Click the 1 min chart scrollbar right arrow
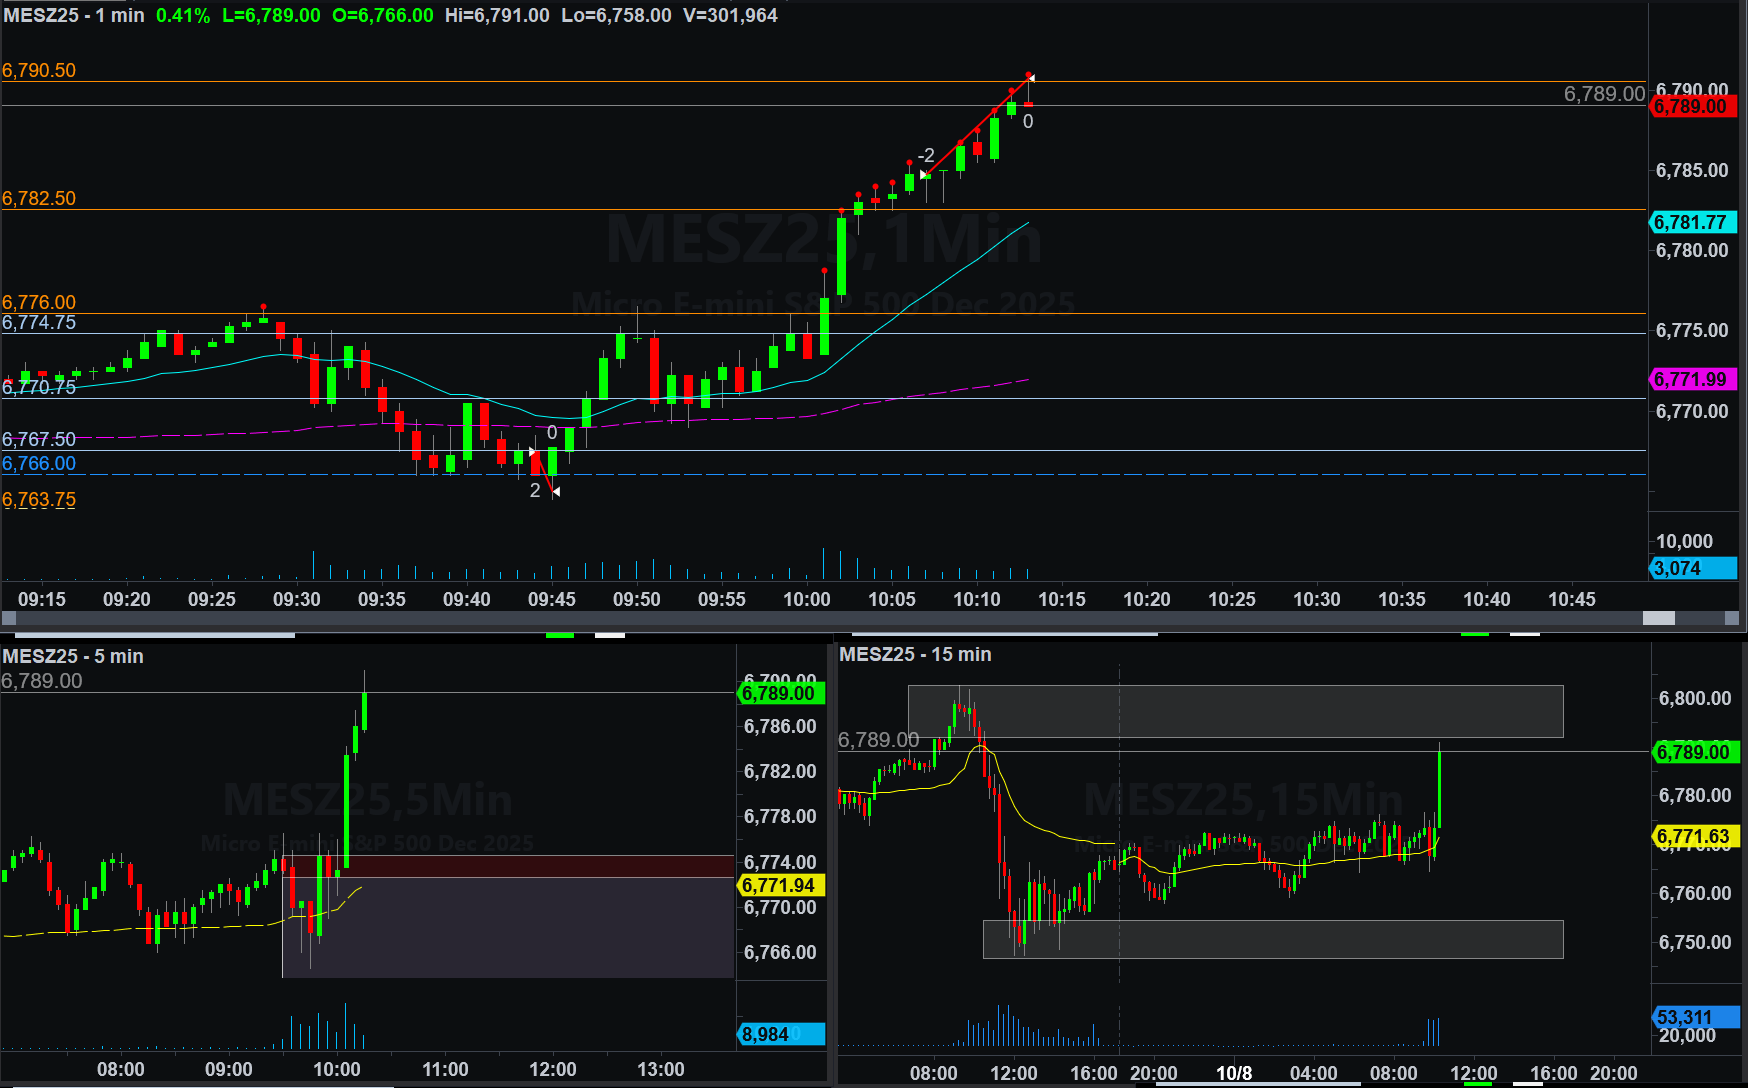1748x1088 pixels. click(x=1731, y=618)
